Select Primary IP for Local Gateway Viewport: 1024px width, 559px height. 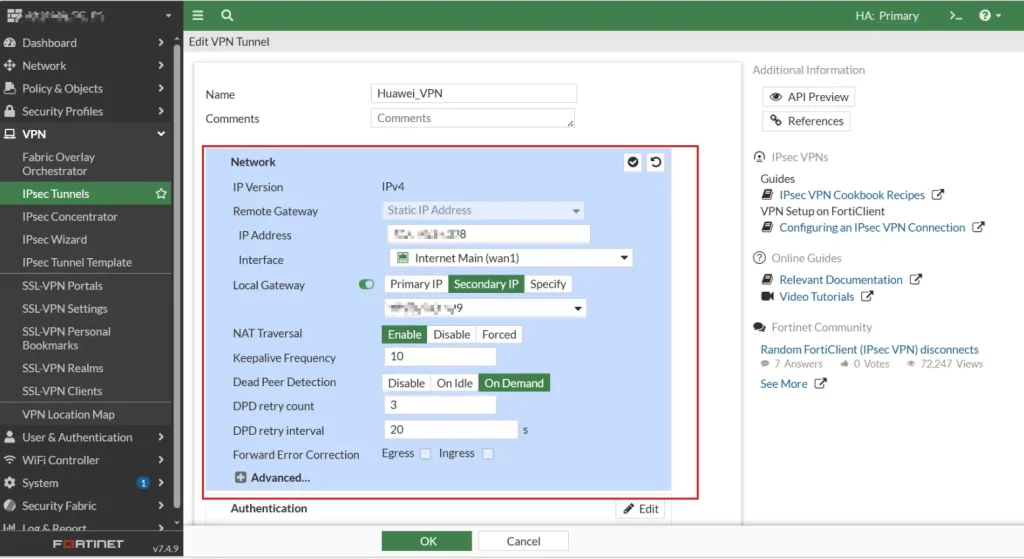[x=416, y=284]
